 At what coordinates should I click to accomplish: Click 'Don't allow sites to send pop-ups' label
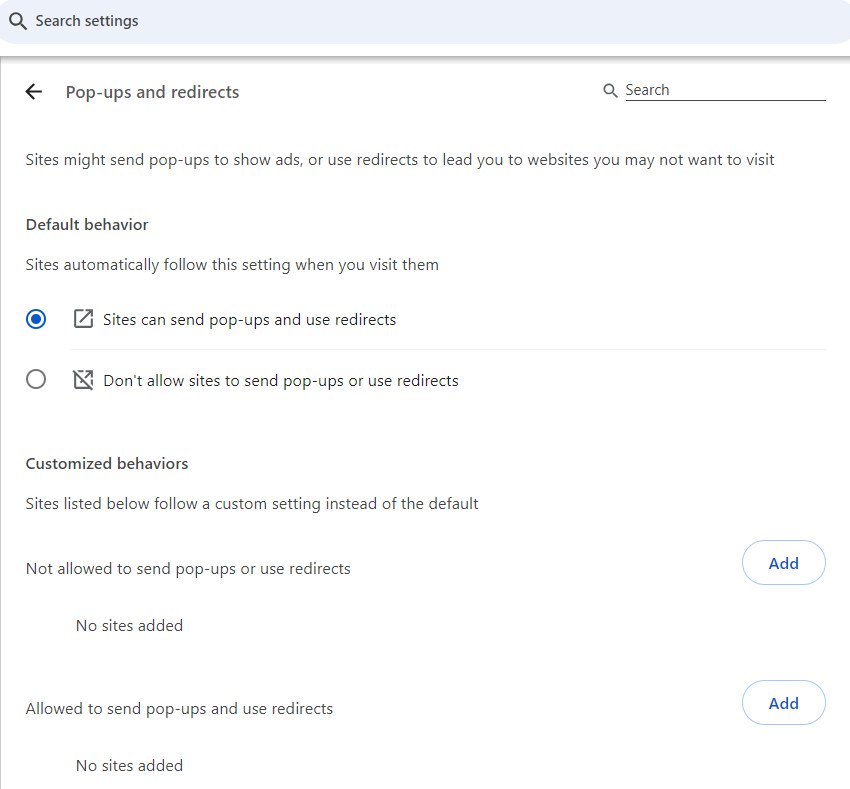281,381
